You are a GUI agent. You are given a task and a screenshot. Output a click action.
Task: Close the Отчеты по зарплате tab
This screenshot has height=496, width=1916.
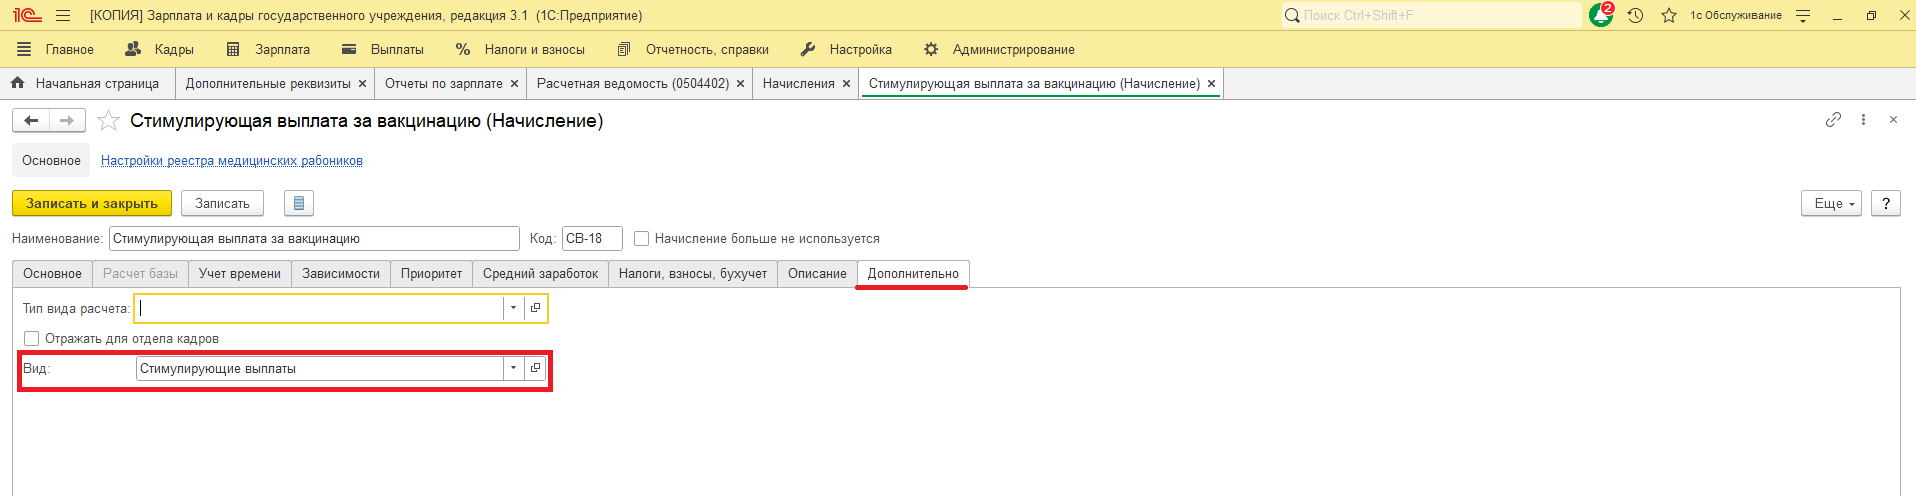point(514,84)
